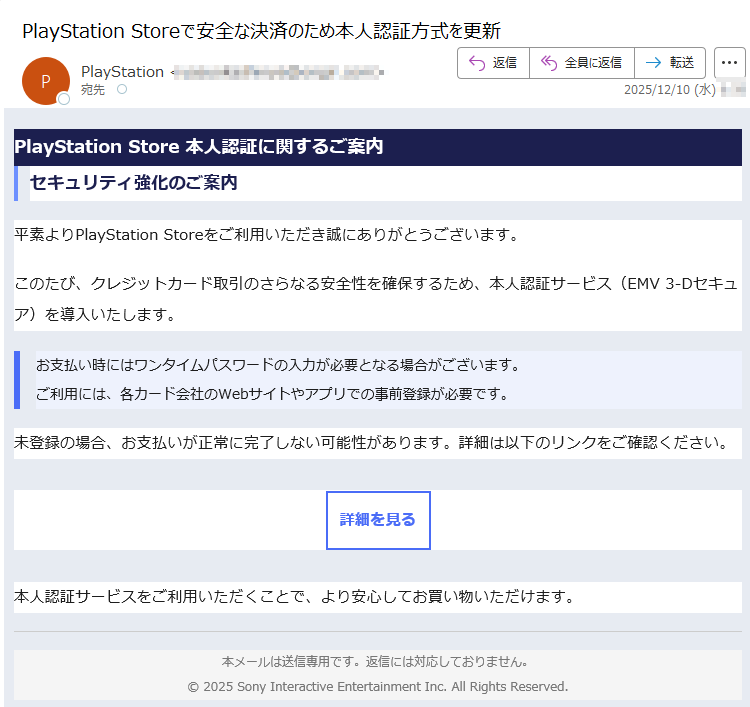The image size is (750, 707).
Task: Click the small circle beside 宛先
Action: point(122,90)
